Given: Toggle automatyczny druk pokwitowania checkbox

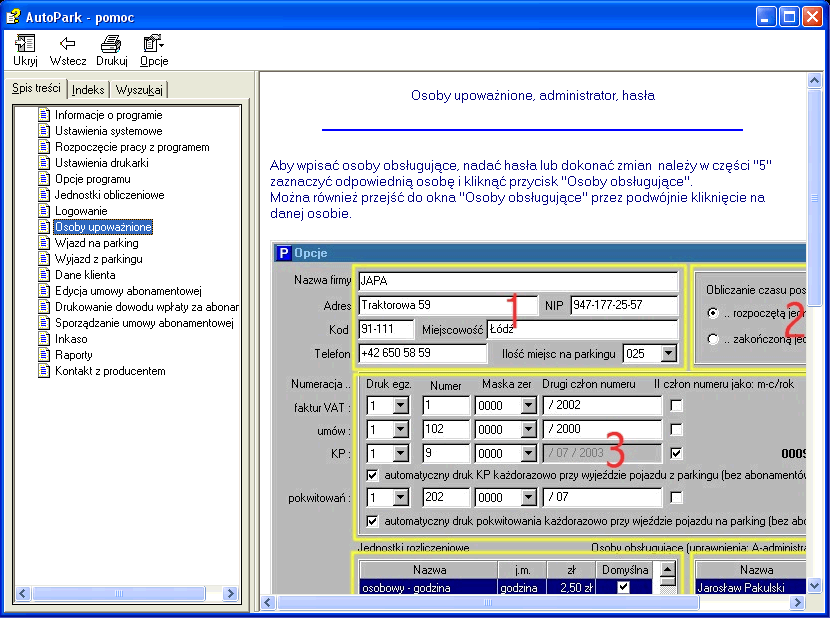Looking at the screenshot, I should (372, 521).
